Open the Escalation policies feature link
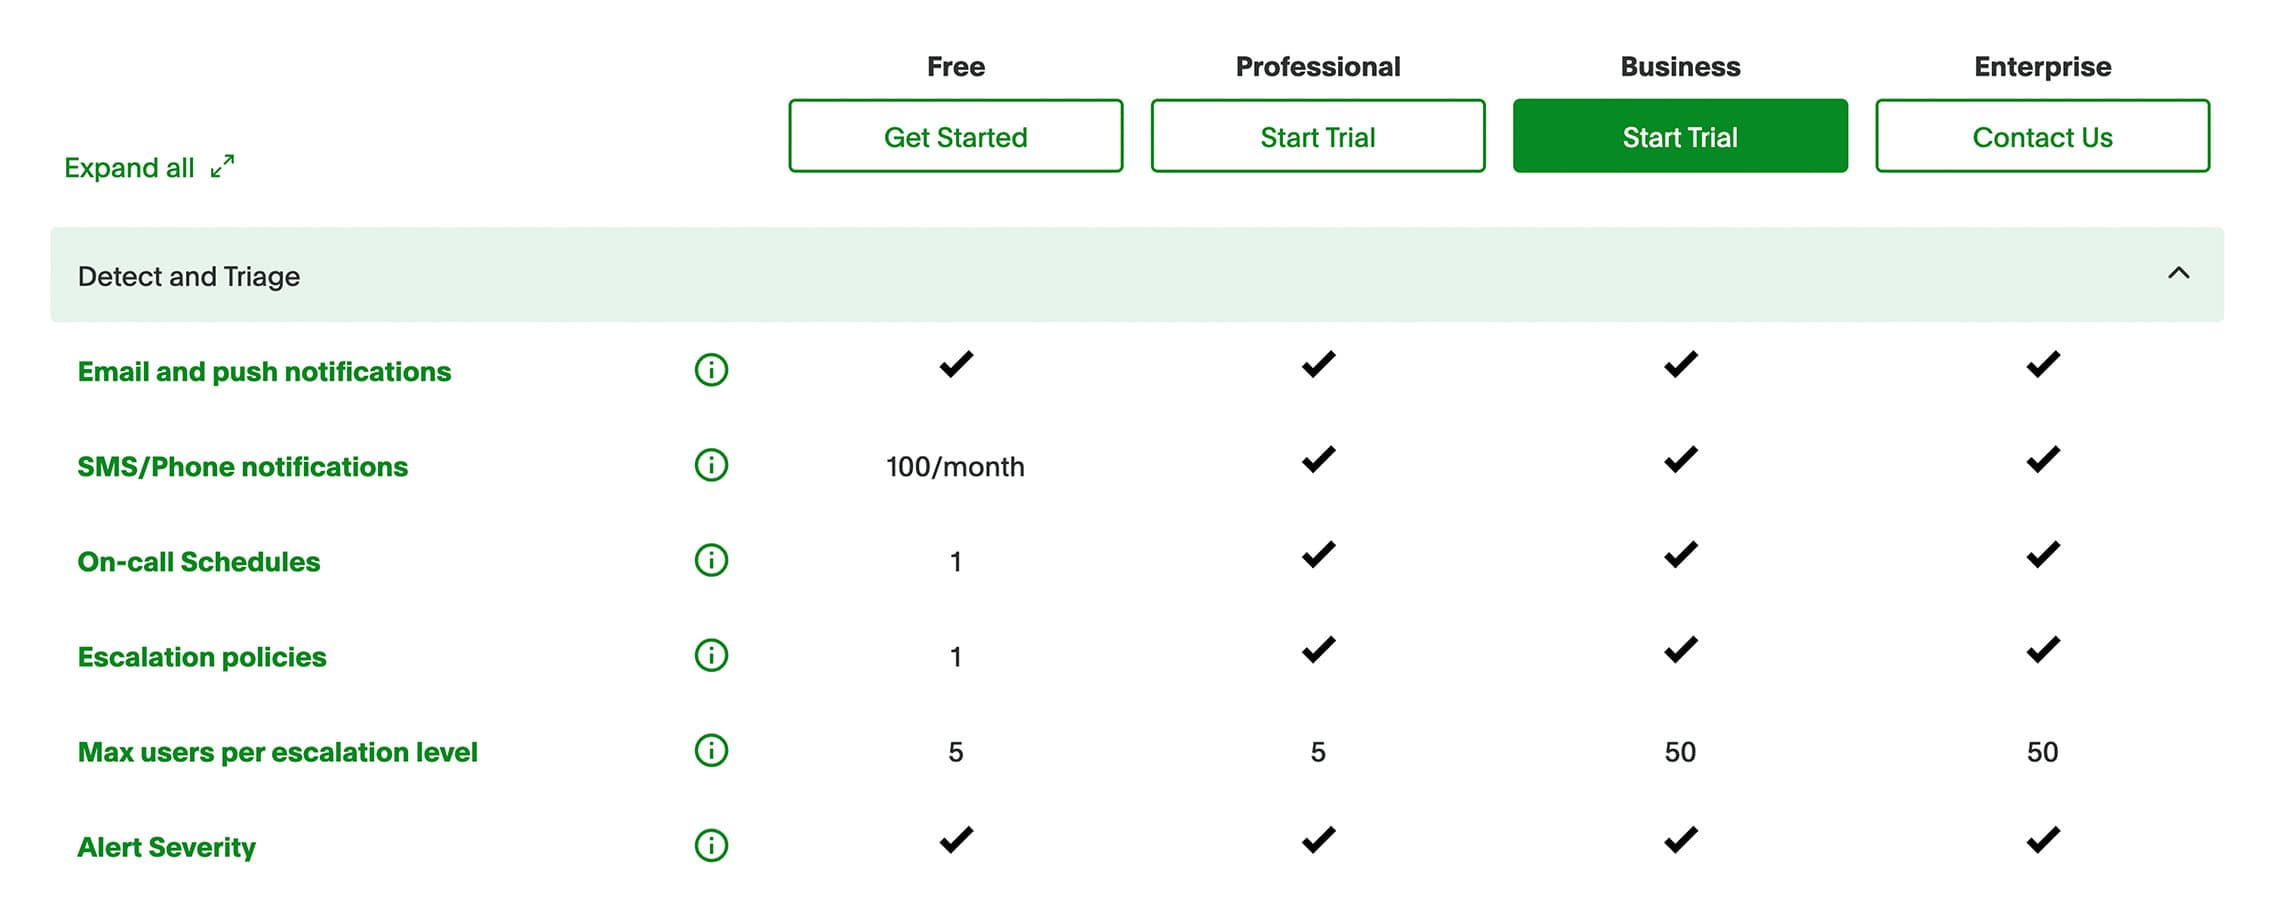 (202, 657)
